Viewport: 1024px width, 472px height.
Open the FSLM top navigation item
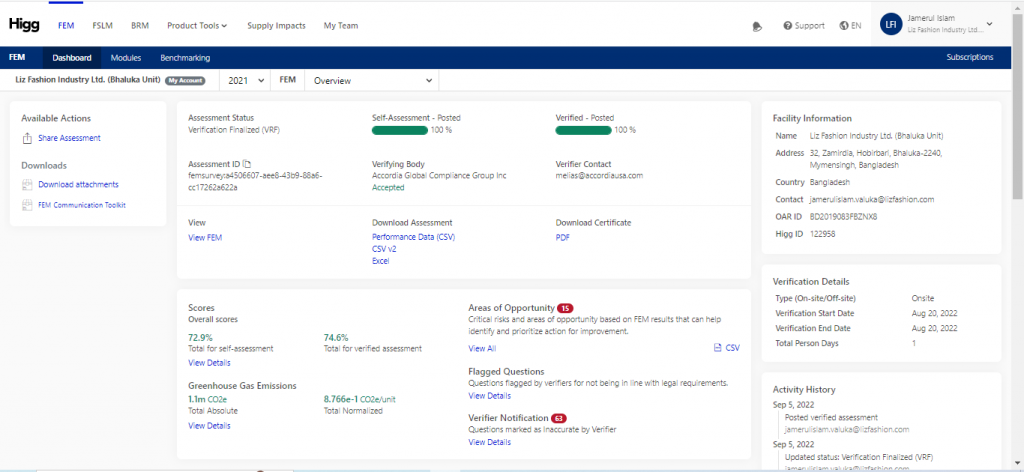103,25
